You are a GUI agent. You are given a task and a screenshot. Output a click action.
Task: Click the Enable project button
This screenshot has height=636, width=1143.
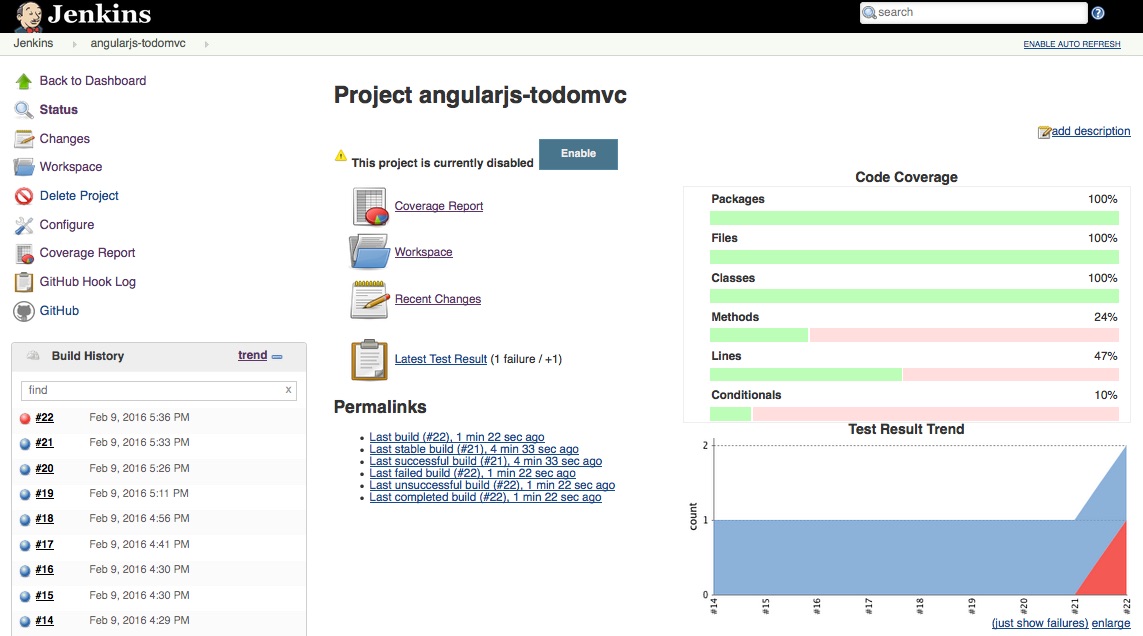578,154
